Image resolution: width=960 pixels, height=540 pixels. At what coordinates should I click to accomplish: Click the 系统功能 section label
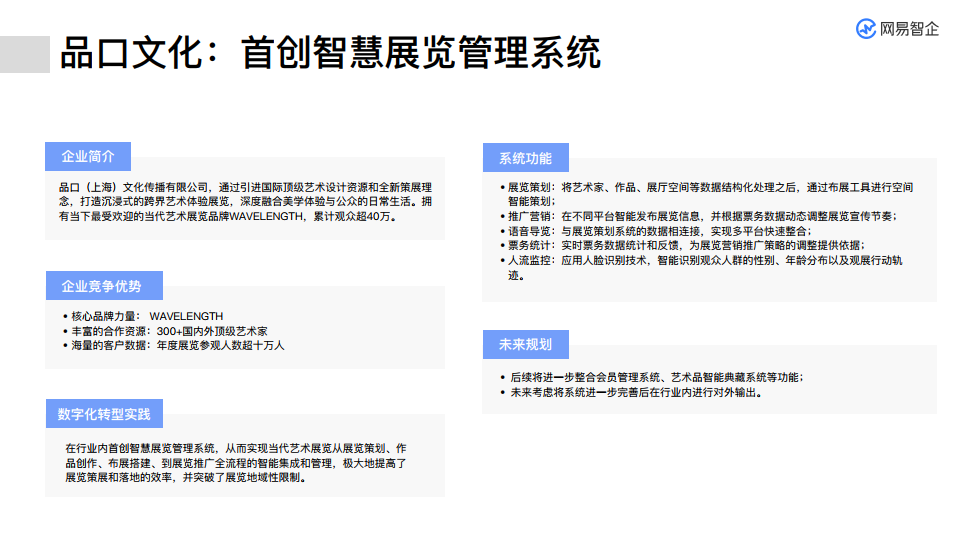coord(525,158)
